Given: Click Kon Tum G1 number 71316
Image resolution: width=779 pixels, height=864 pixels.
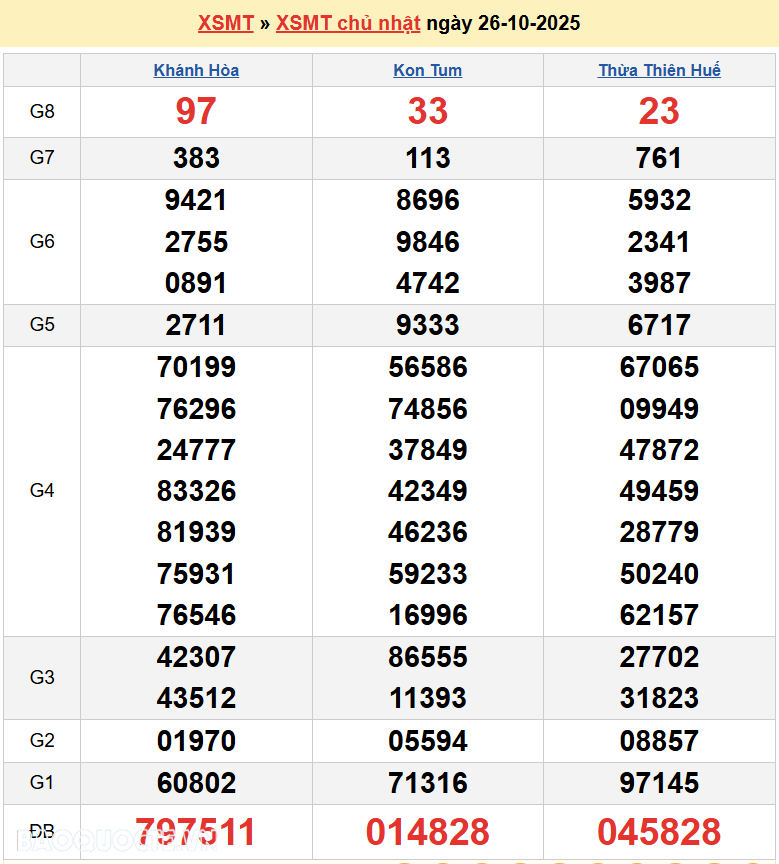Looking at the screenshot, I should pyautogui.click(x=428, y=783).
